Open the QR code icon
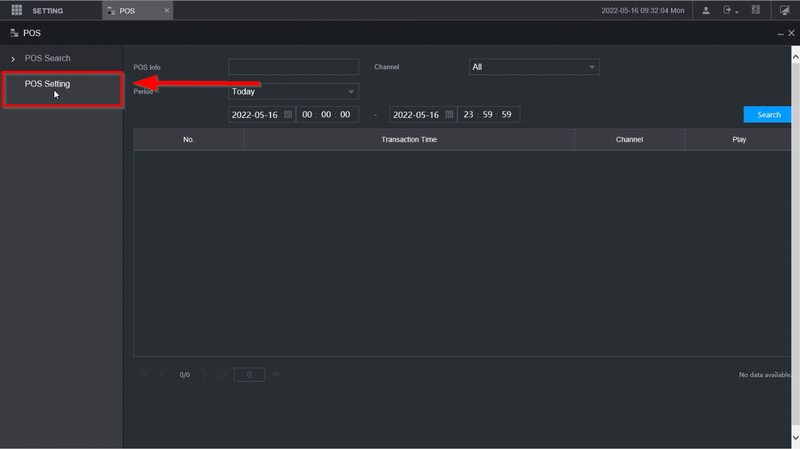The height and width of the screenshot is (449, 800). pyautogui.click(x=756, y=10)
